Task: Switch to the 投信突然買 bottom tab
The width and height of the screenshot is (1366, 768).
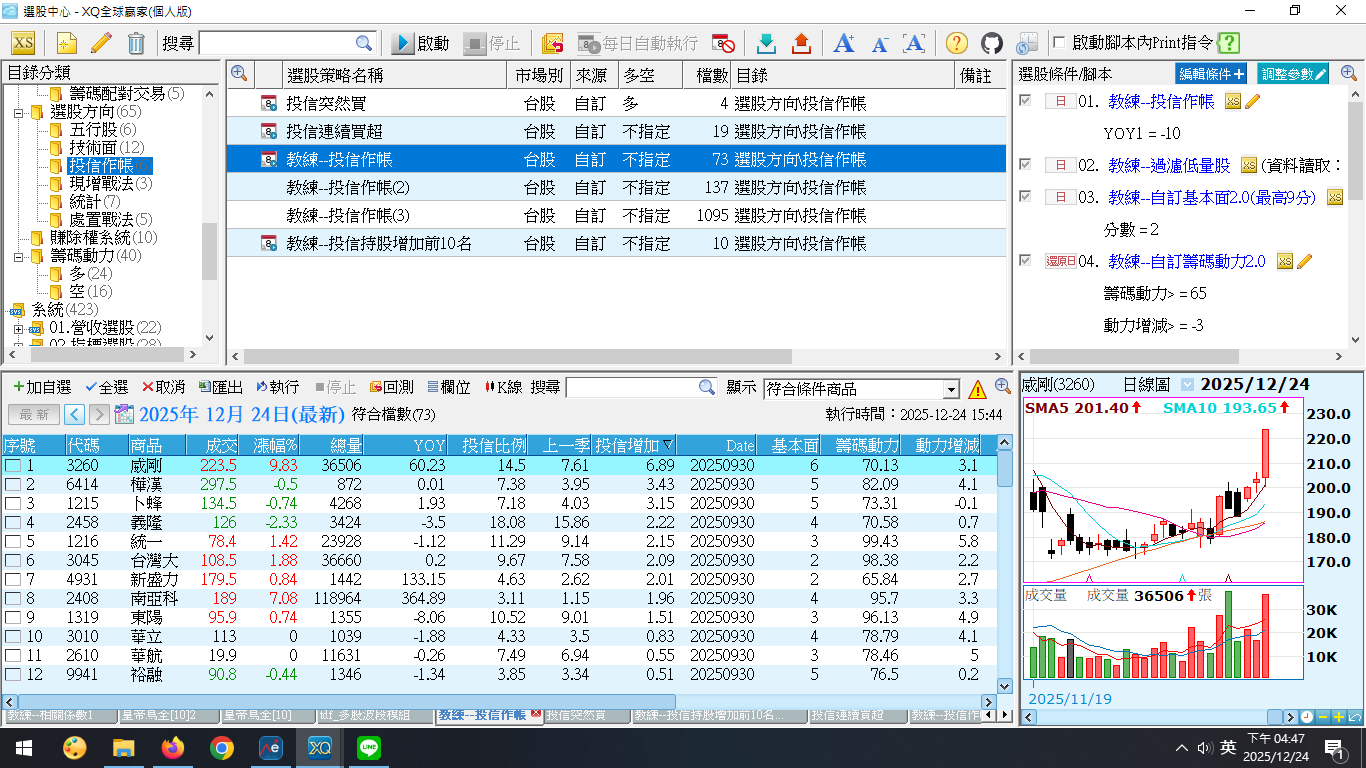Action: coord(577,715)
